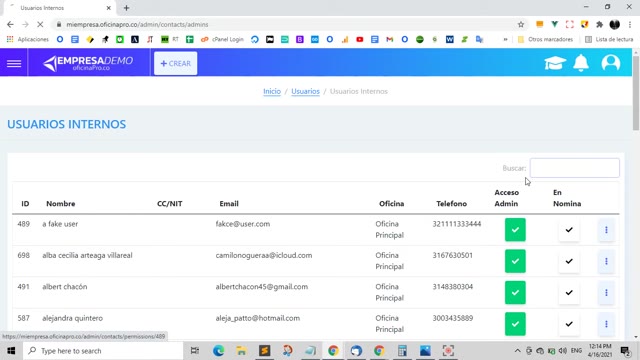Viewport: 640px width, 360px height.
Task: Sort table by Telefono column
Action: click(451, 204)
